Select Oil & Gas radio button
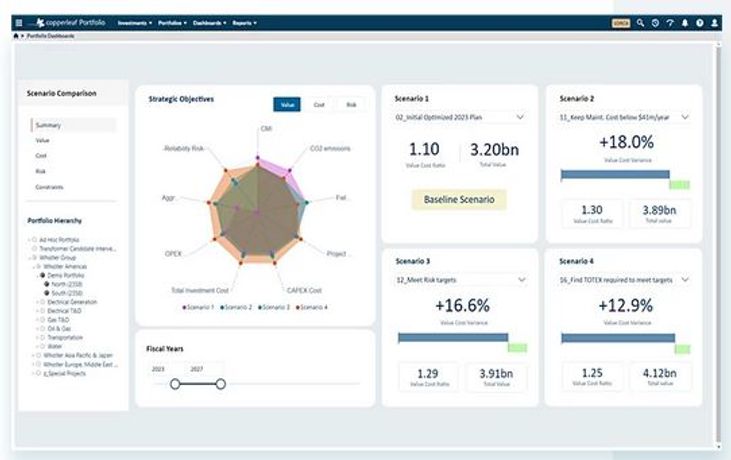Image resolution: width=731 pixels, height=460 pixels. 42,329
